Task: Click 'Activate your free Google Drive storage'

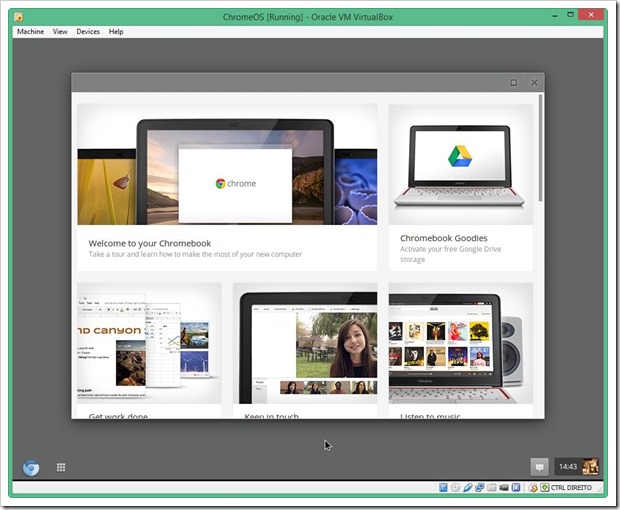Action: coord(450,254)
